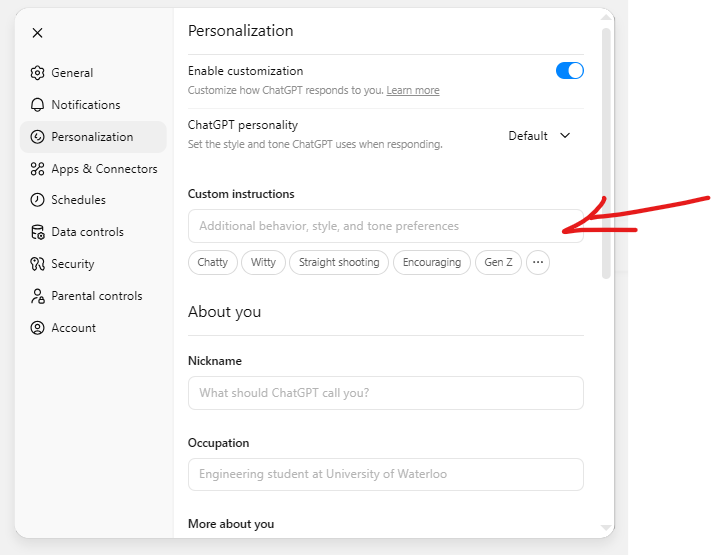Screen dimensions: 711x555
Task: Pick the Gen Z style chip
Action: pyautogui.click(x=498, y=263)
